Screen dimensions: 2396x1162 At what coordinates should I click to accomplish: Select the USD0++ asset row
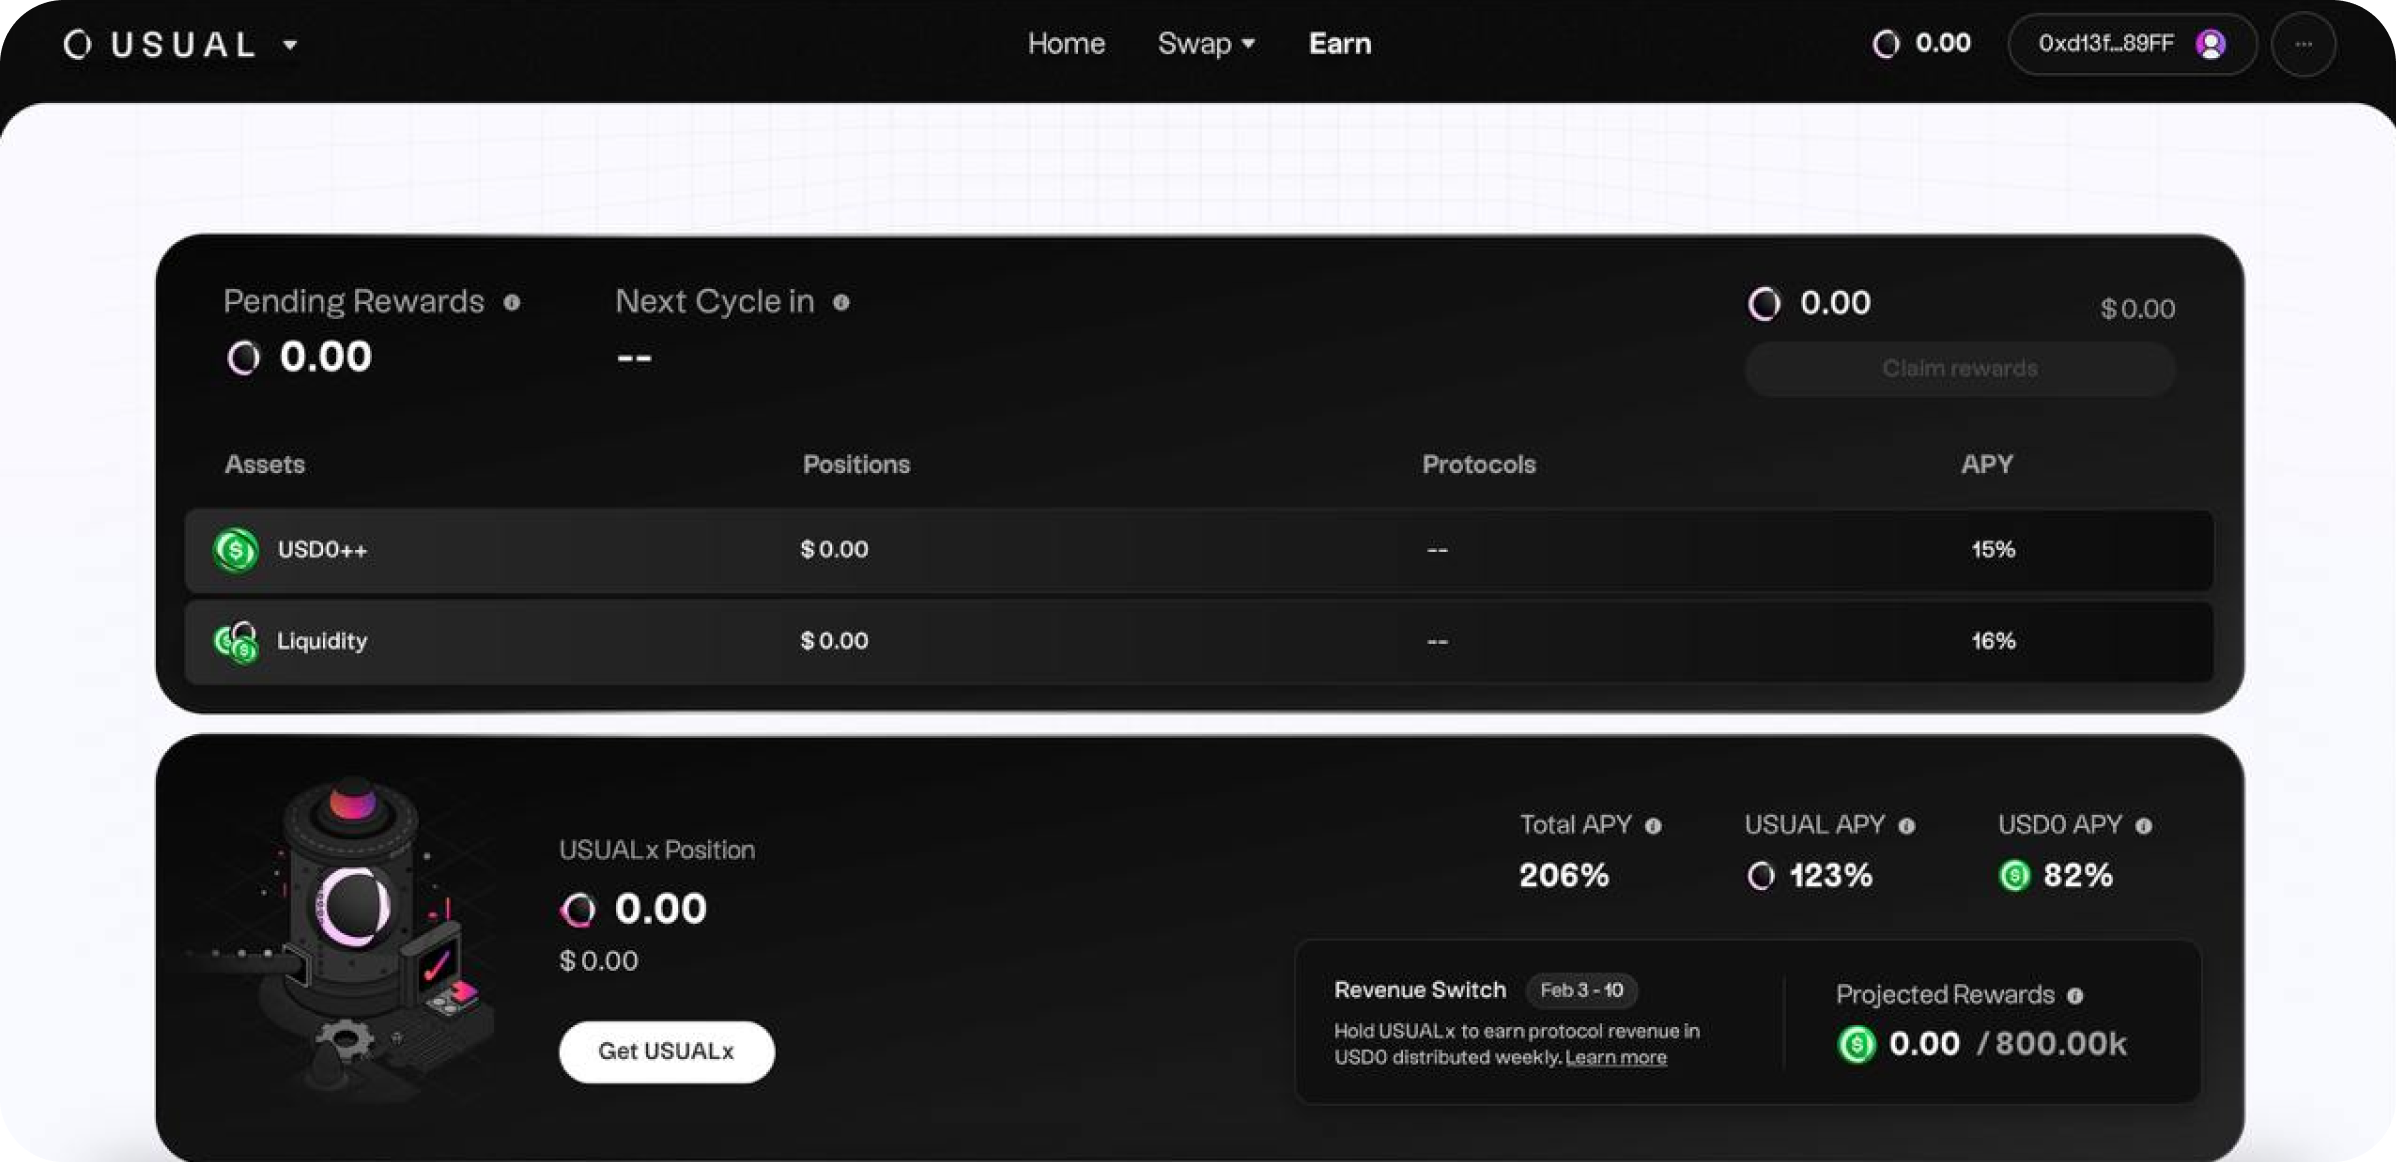point(1199,550)
